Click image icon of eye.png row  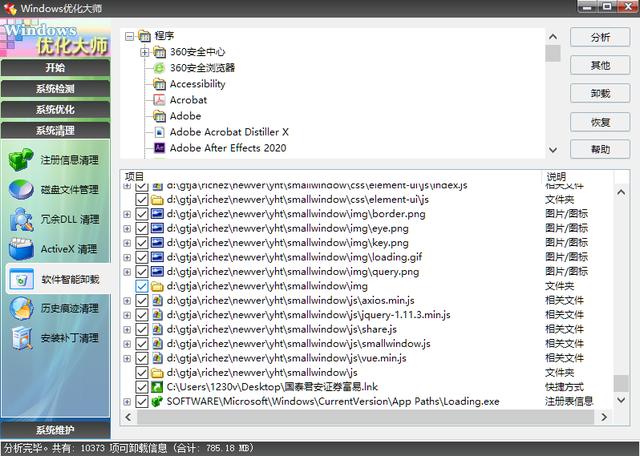pos(157,228)
